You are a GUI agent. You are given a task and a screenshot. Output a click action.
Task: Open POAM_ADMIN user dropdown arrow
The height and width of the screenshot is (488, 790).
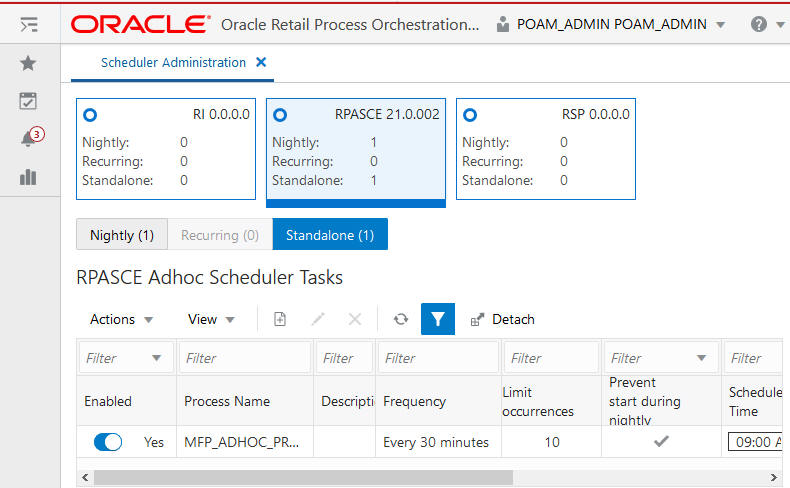point(720,25)
